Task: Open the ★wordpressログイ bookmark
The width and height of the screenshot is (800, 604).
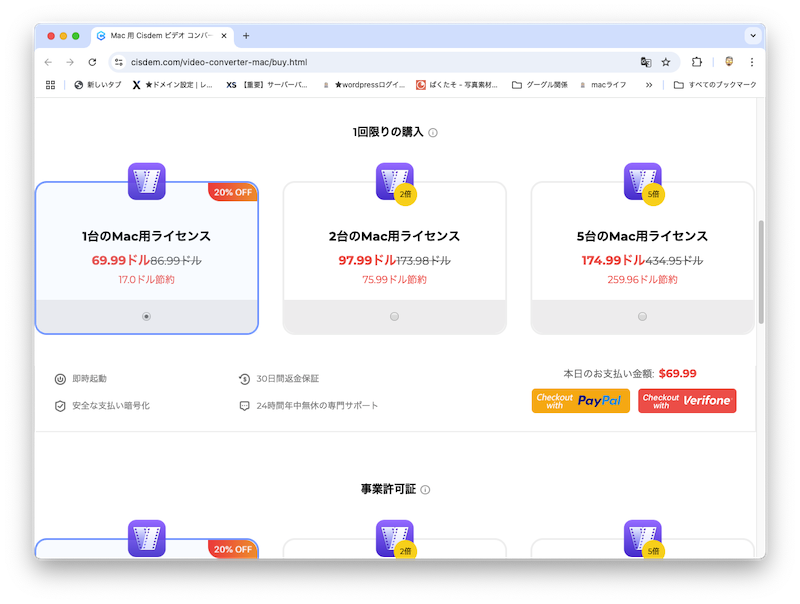Action: click(364, 85)
